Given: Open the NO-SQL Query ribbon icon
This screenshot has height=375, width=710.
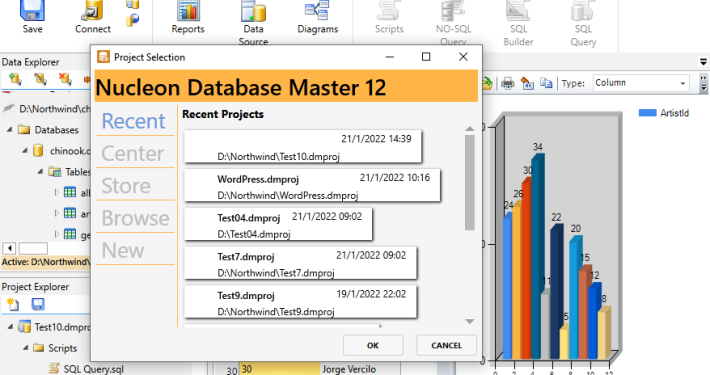Looking at the screenshot, I should 453,11.
